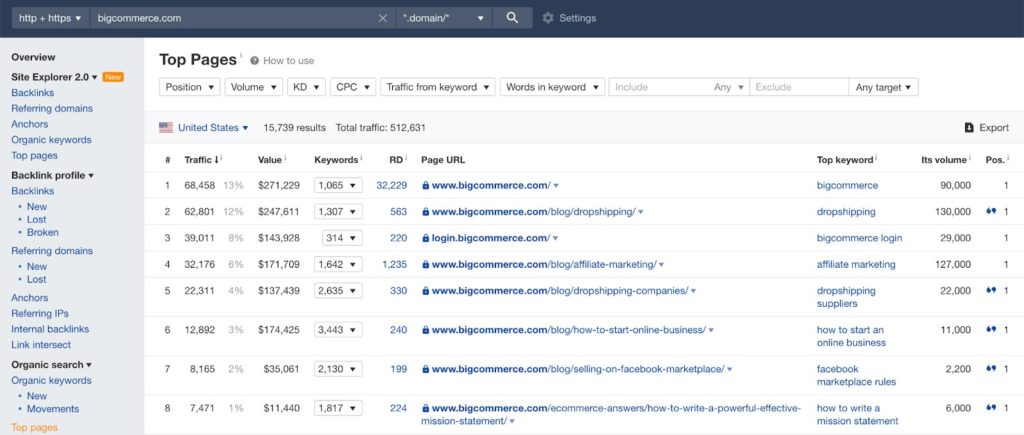Expand the 3,443 keywords dropdown
Viewport: 1024px width, 435px height.
click(x=338, y=330)
